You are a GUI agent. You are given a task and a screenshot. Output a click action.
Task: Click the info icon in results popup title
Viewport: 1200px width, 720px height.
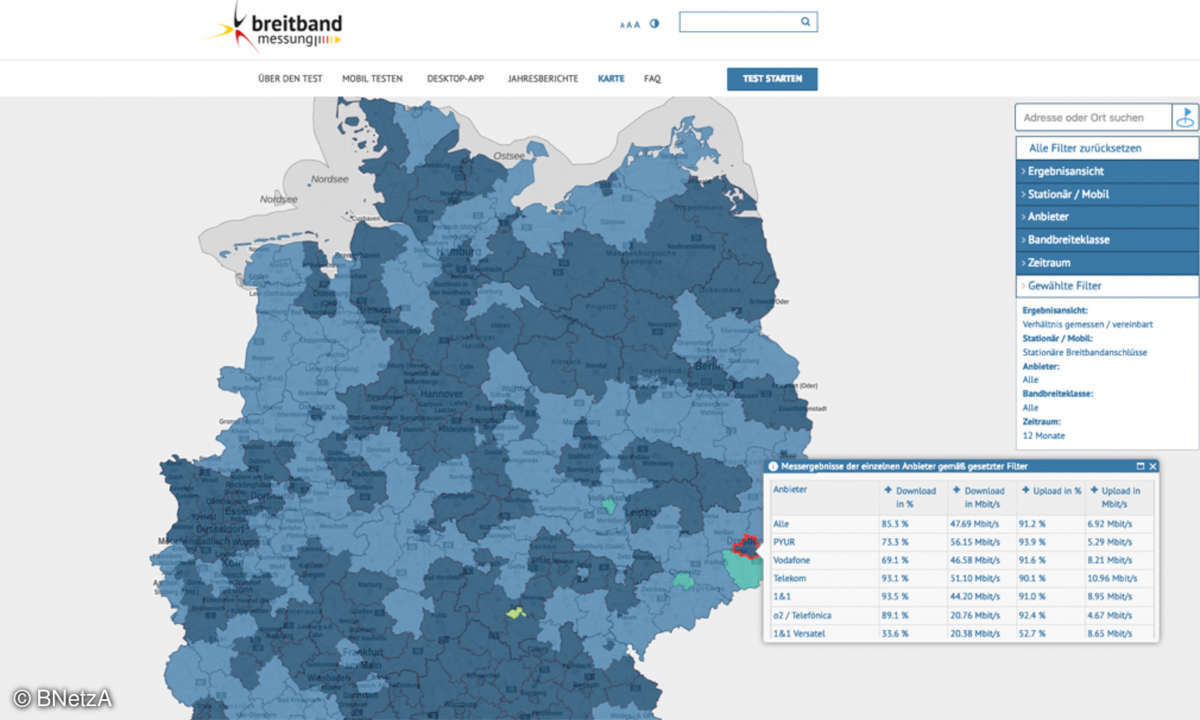coord(773,466)
